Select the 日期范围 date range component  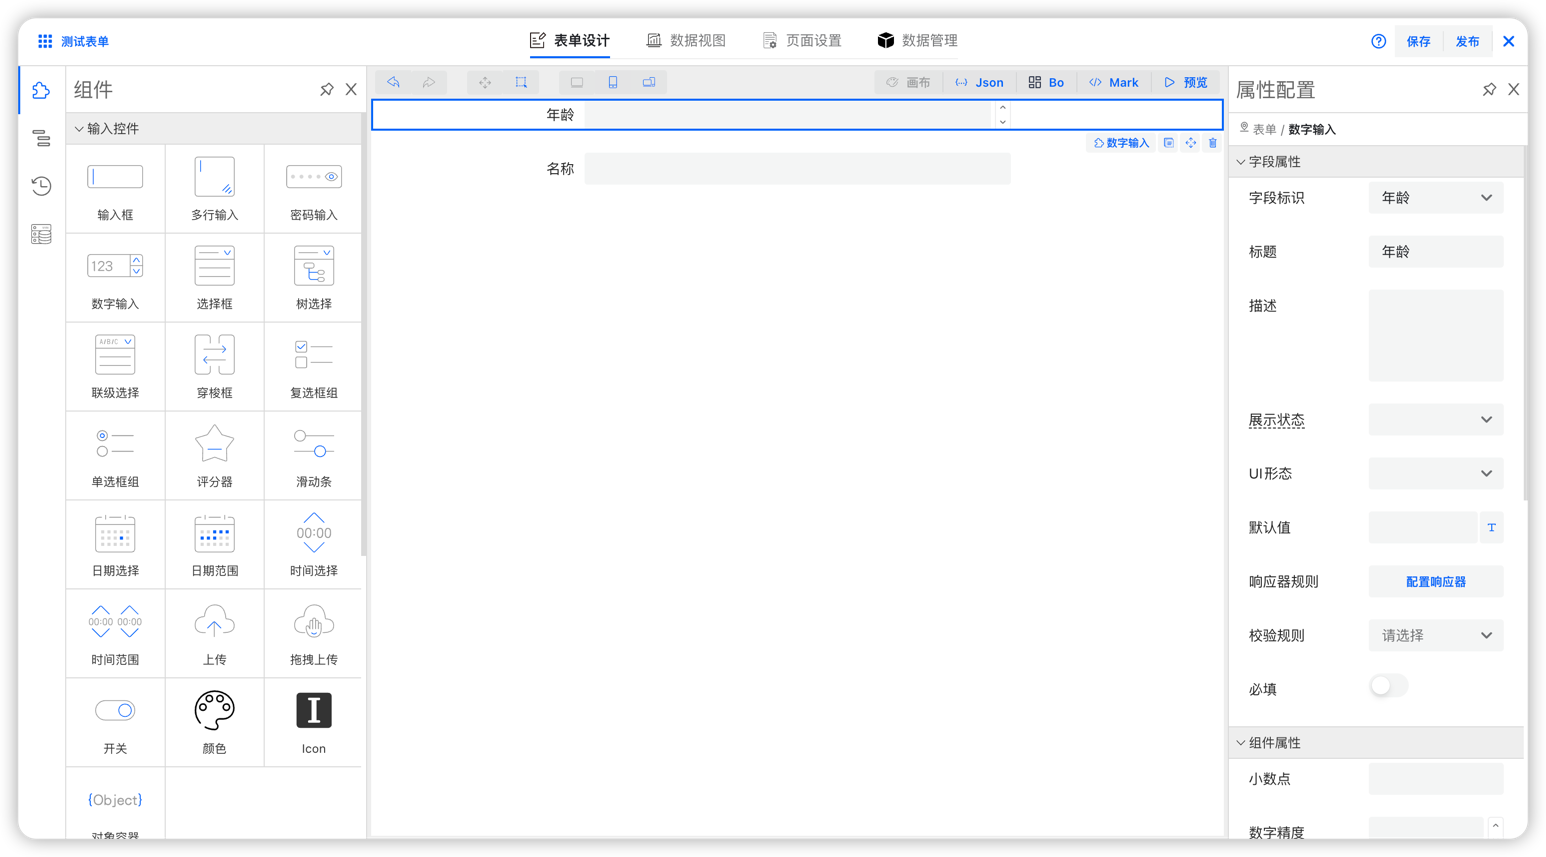(214, 545)
